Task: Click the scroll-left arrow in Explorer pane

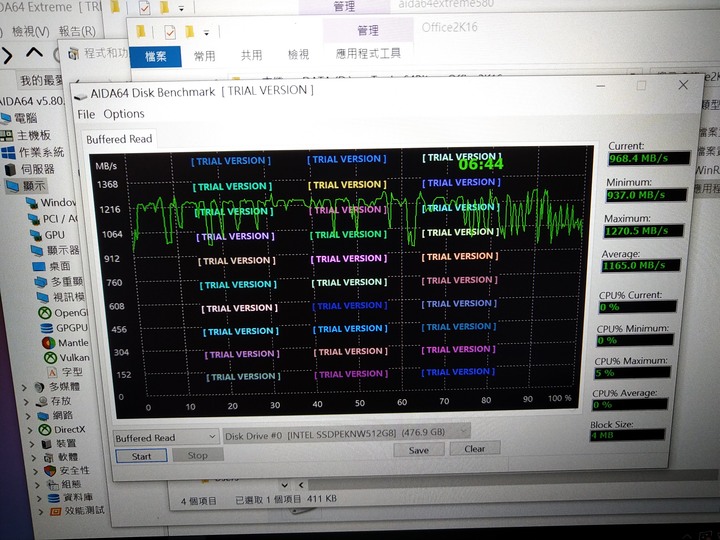Action: [x=301, y=485]
